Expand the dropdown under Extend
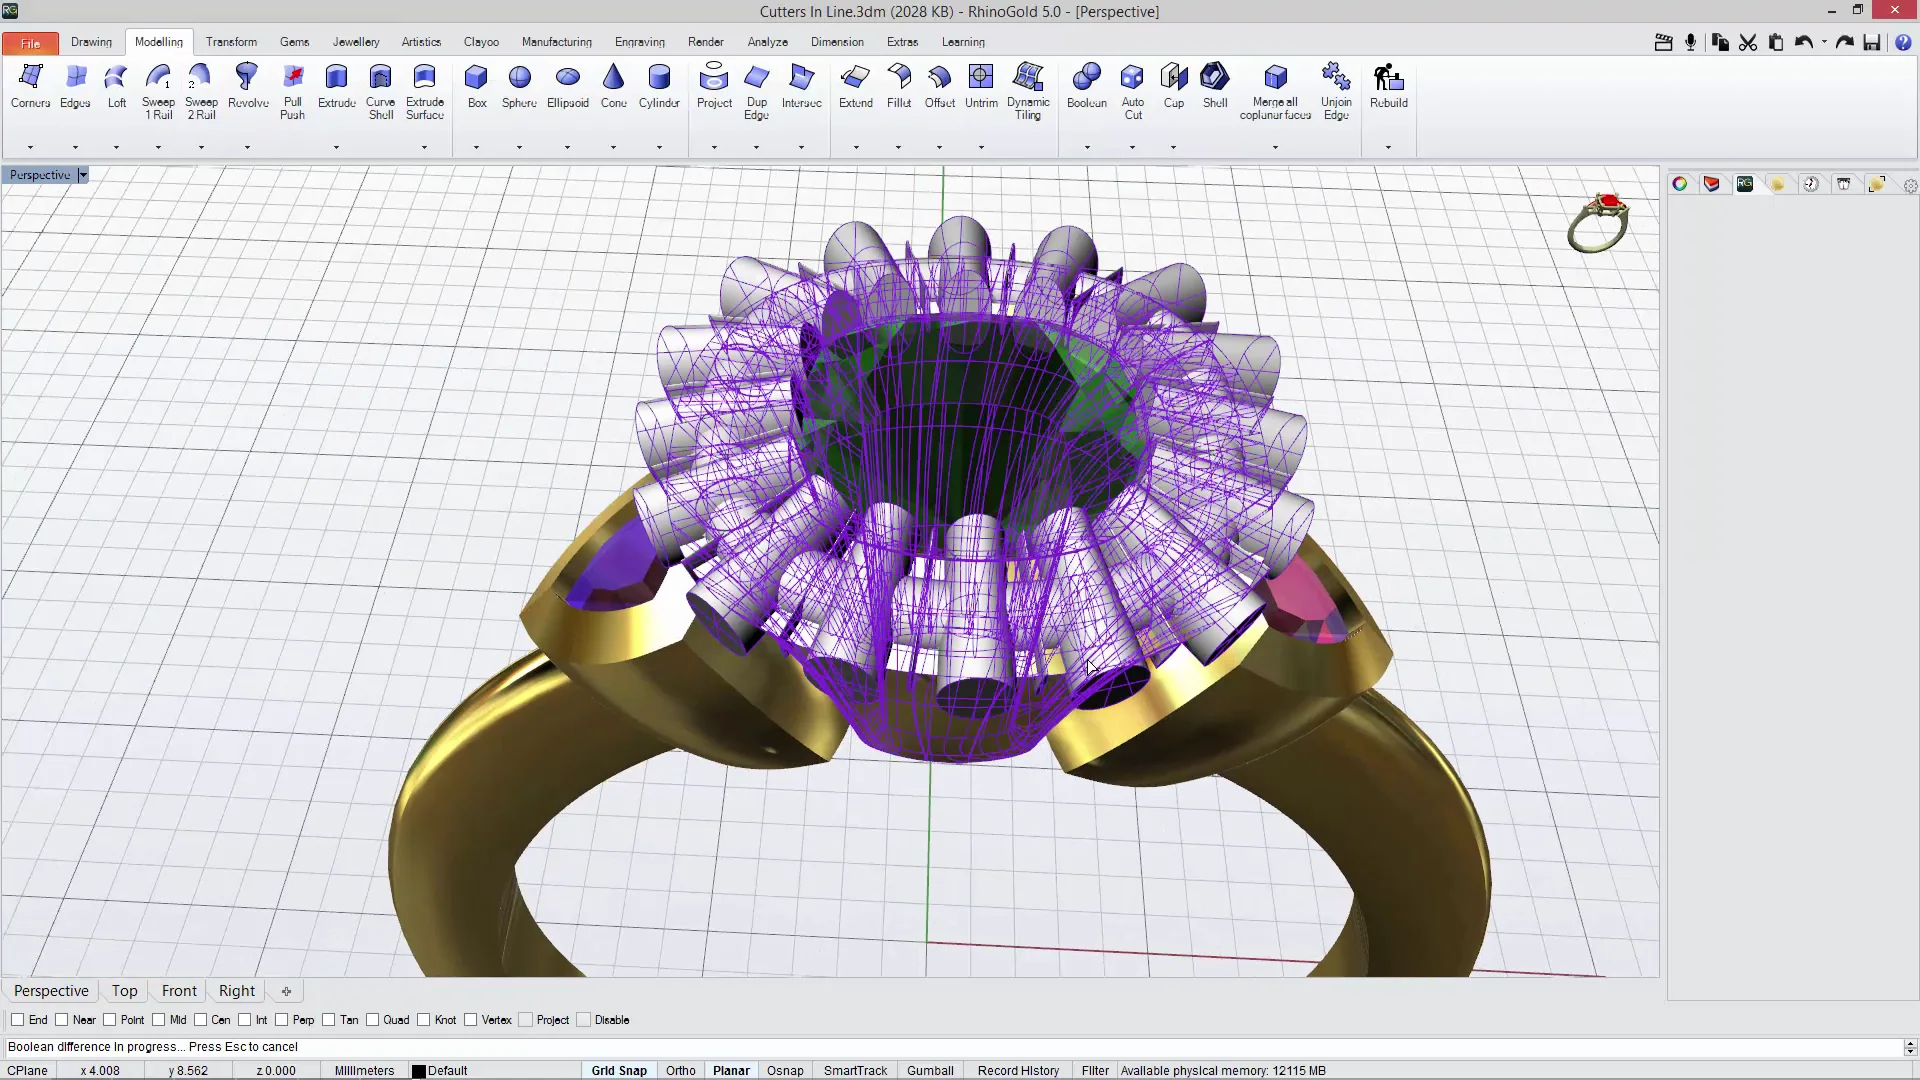Screen dimensions: 1920x1080 [856, 148]
